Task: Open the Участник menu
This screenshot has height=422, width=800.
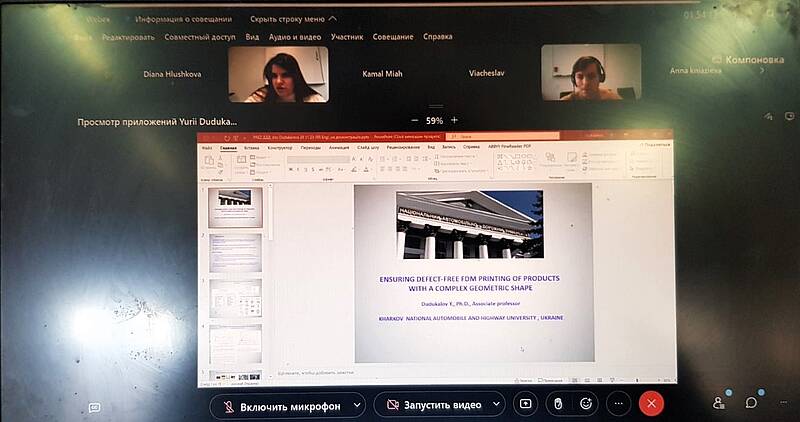Action: [x=347, y=37]
